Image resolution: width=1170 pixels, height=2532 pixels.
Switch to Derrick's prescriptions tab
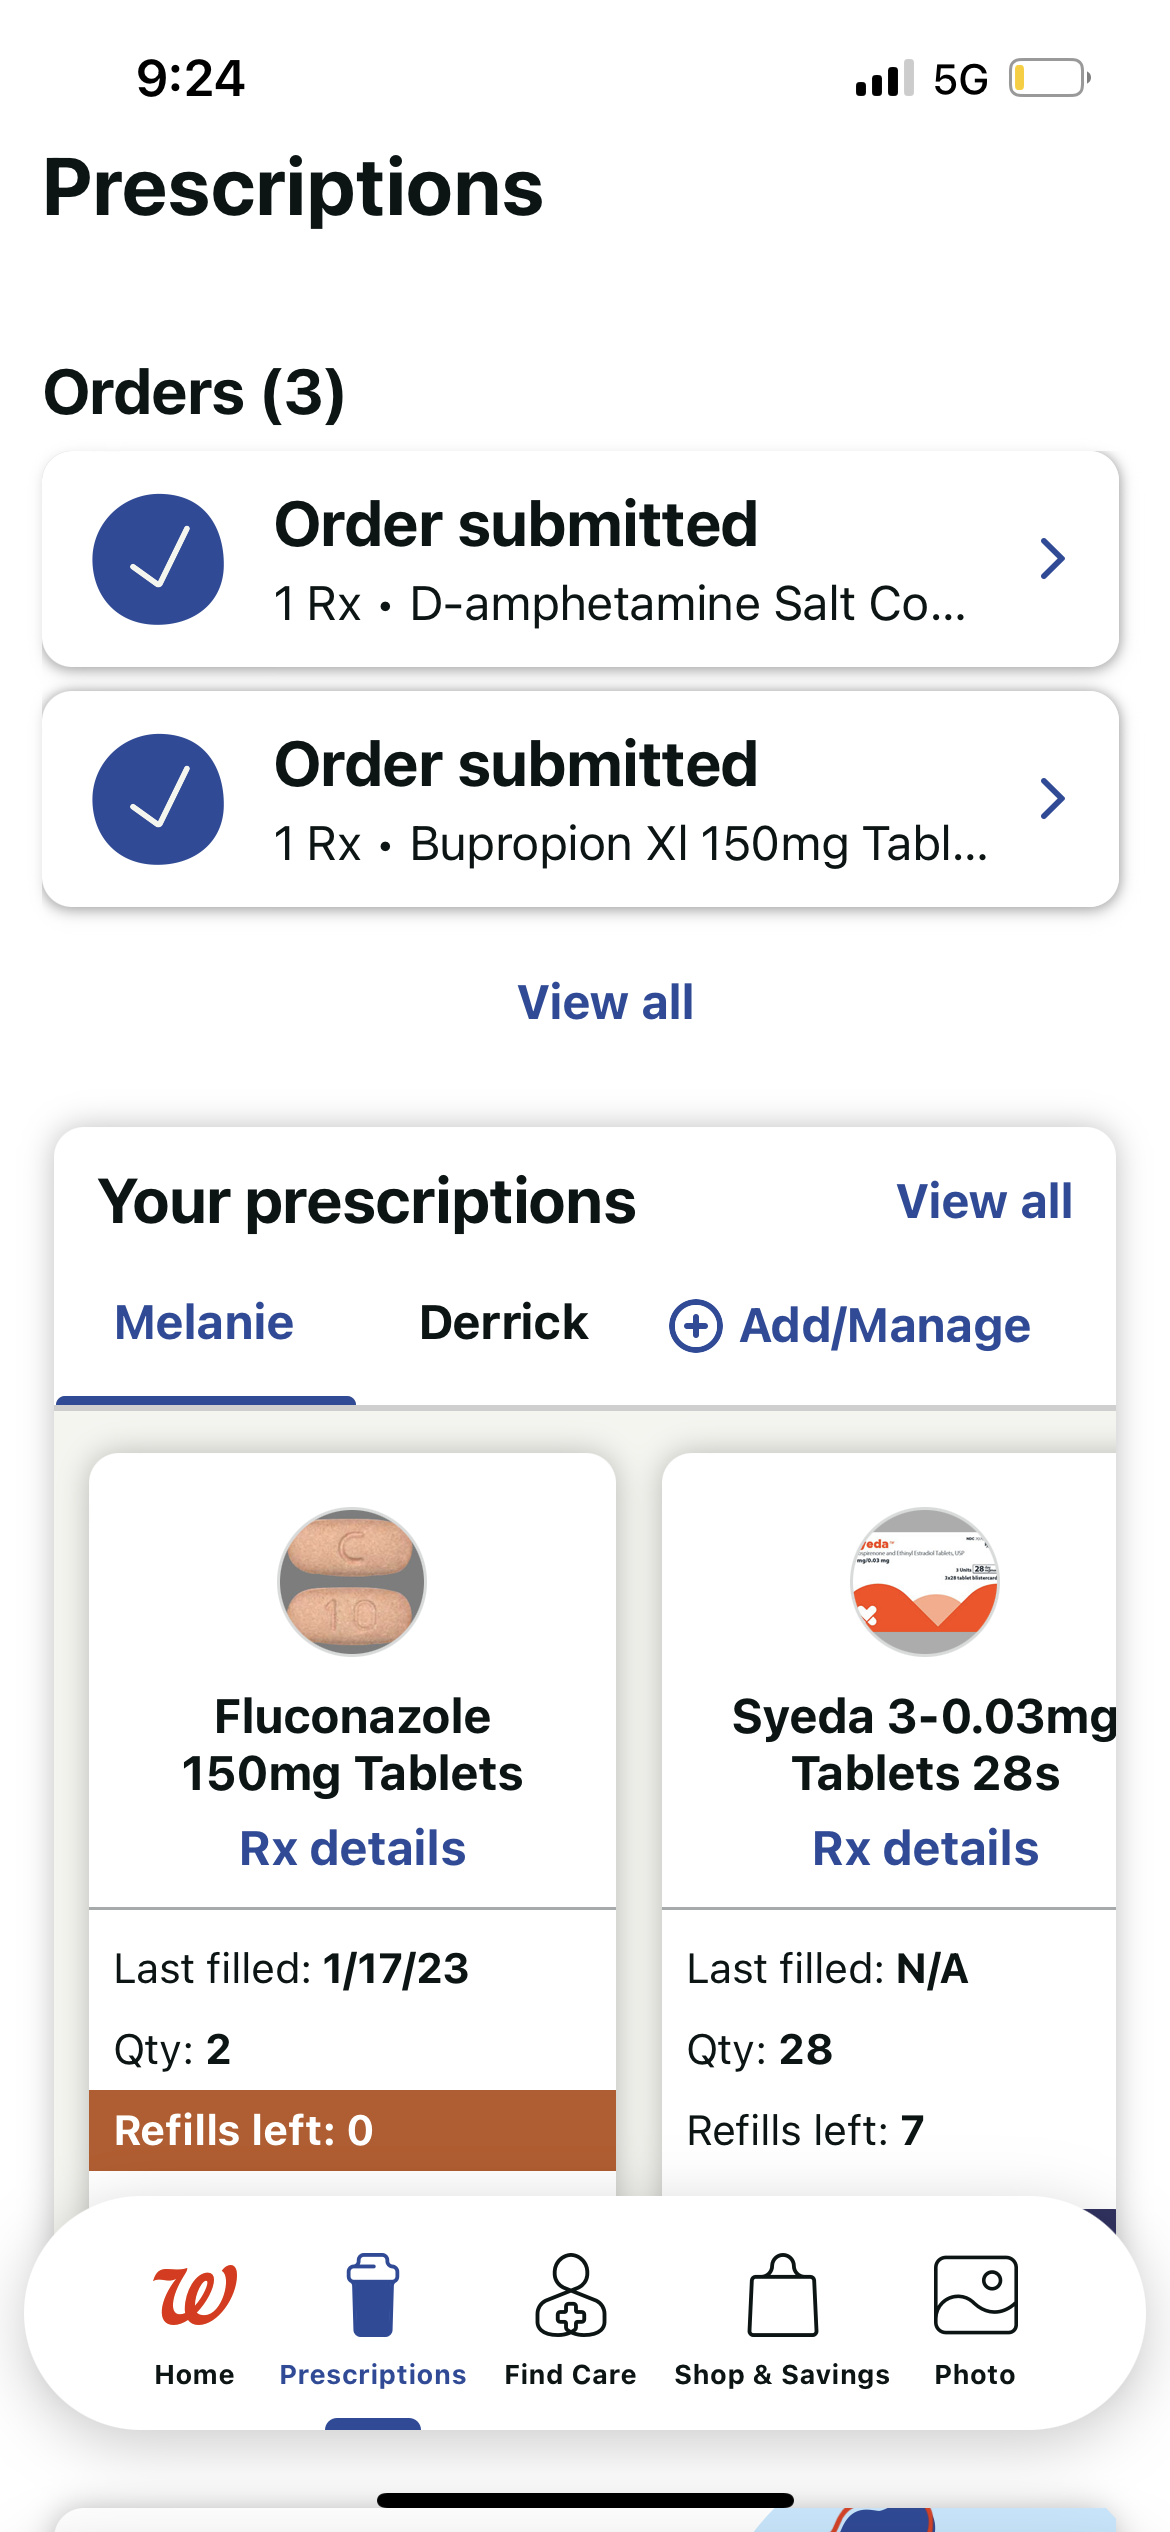503,1323
